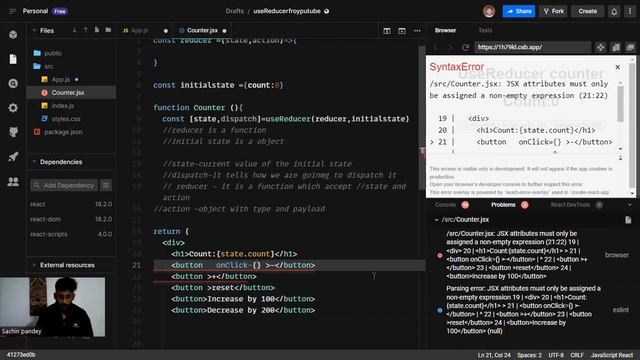Close the SyntaxError overlay
Image resolution: width=640 pixels, height=360 pixels.
pyautogui.click(x=618, y=67)
